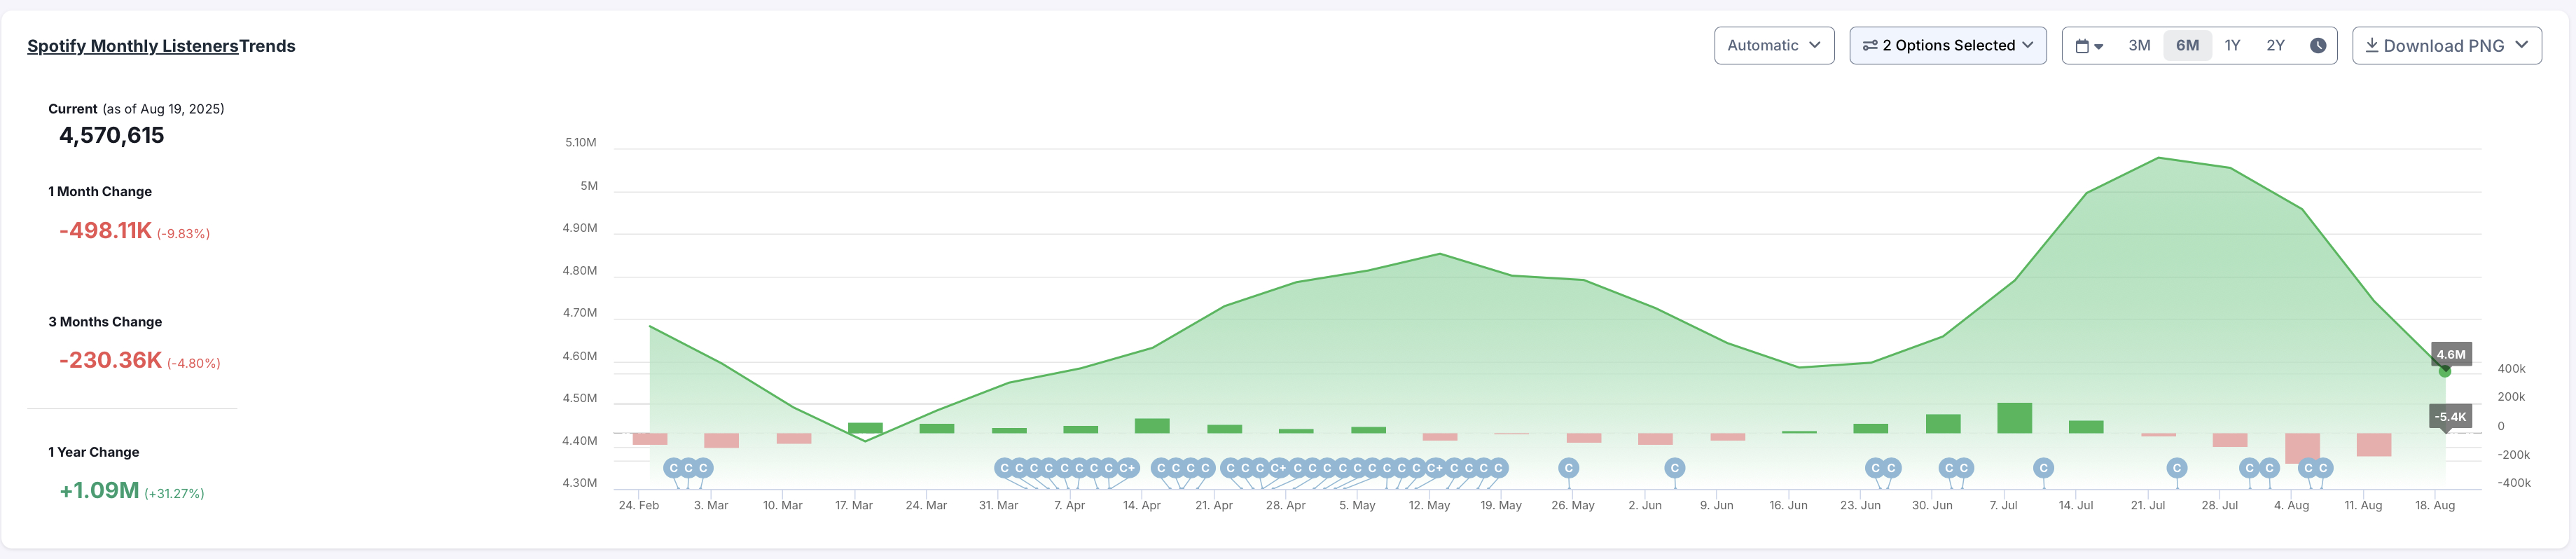Image resolution: width=2576 pixels, height=559 pixels.
Task: Select the 6M time range
Action: click(2187, 46)
